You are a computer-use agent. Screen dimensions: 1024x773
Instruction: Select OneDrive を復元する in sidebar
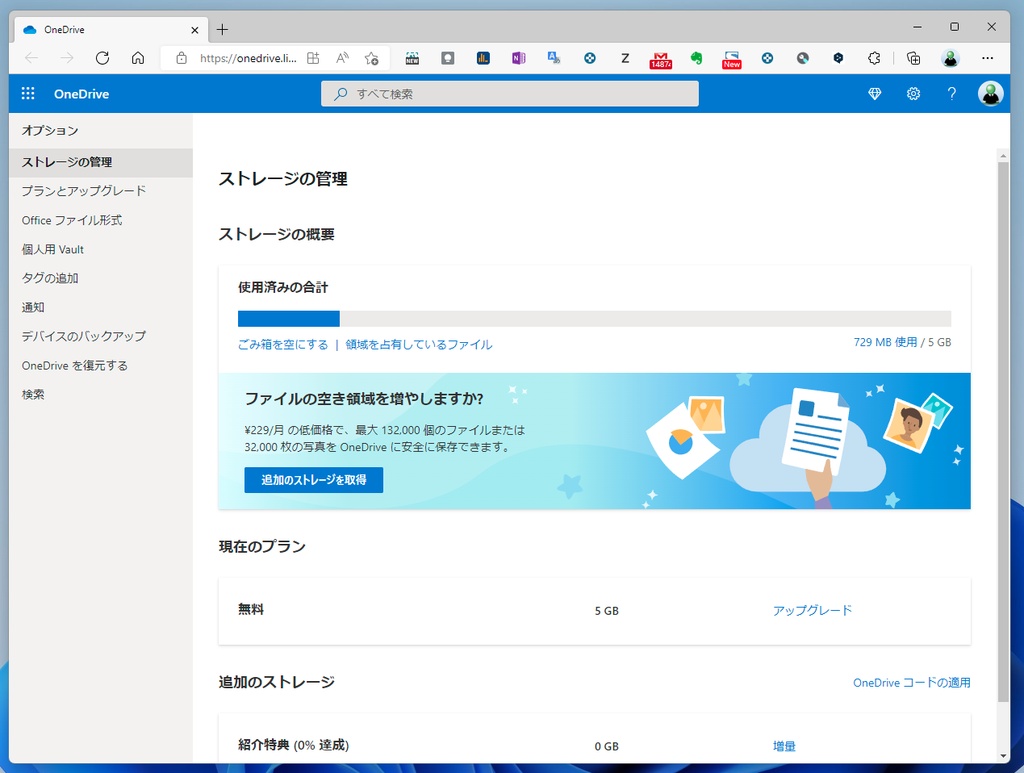(x=101, y=365)
